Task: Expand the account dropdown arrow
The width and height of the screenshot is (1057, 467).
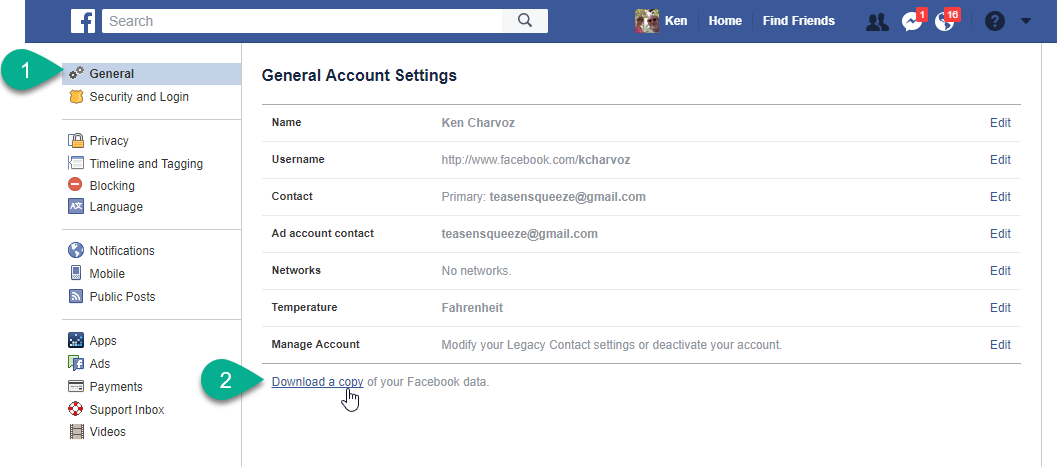Action: pyautogui.click(x=1025, y=21)
